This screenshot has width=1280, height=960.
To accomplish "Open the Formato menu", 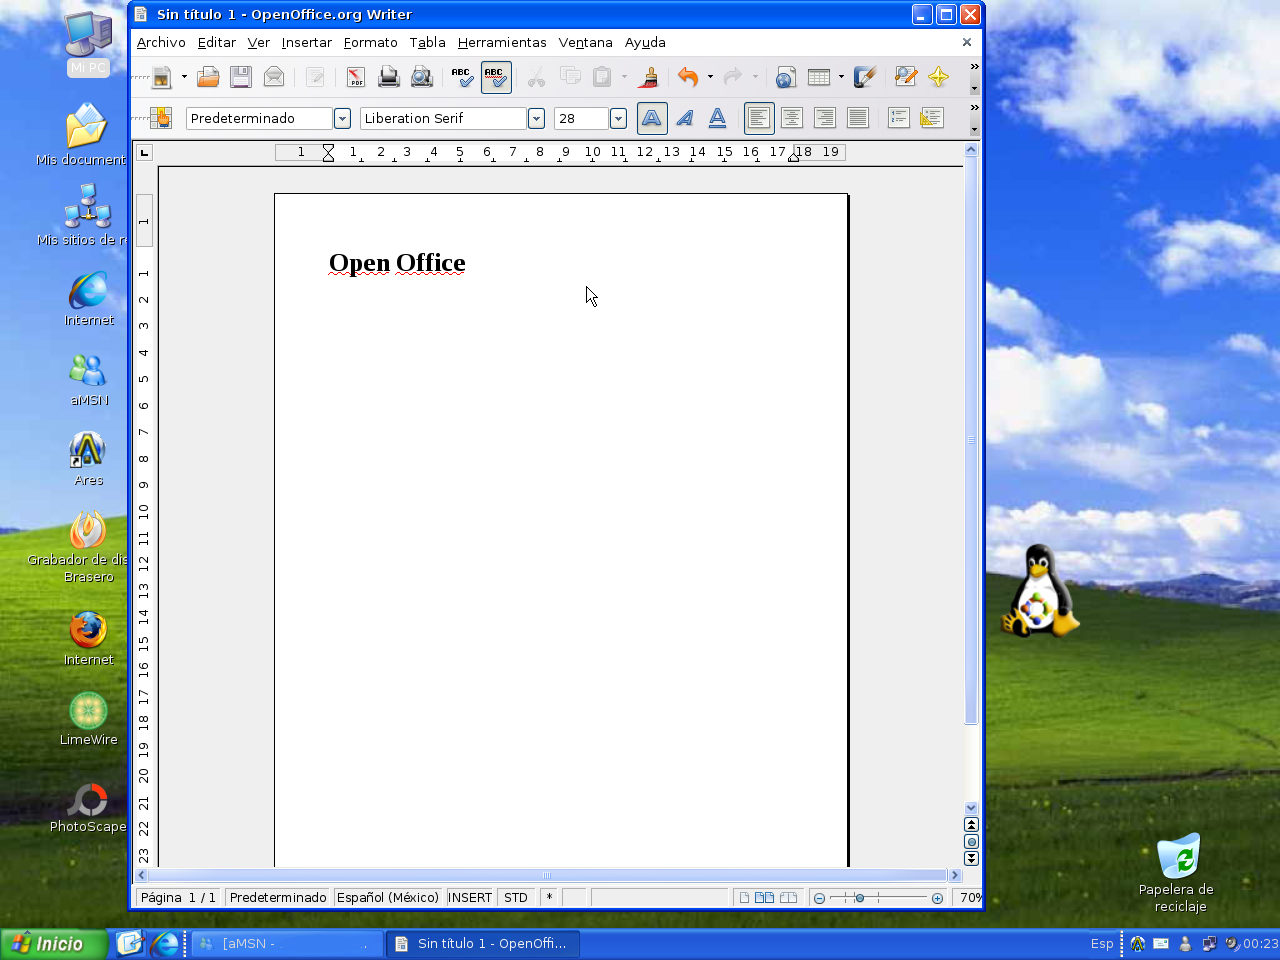I will [370, 42].
